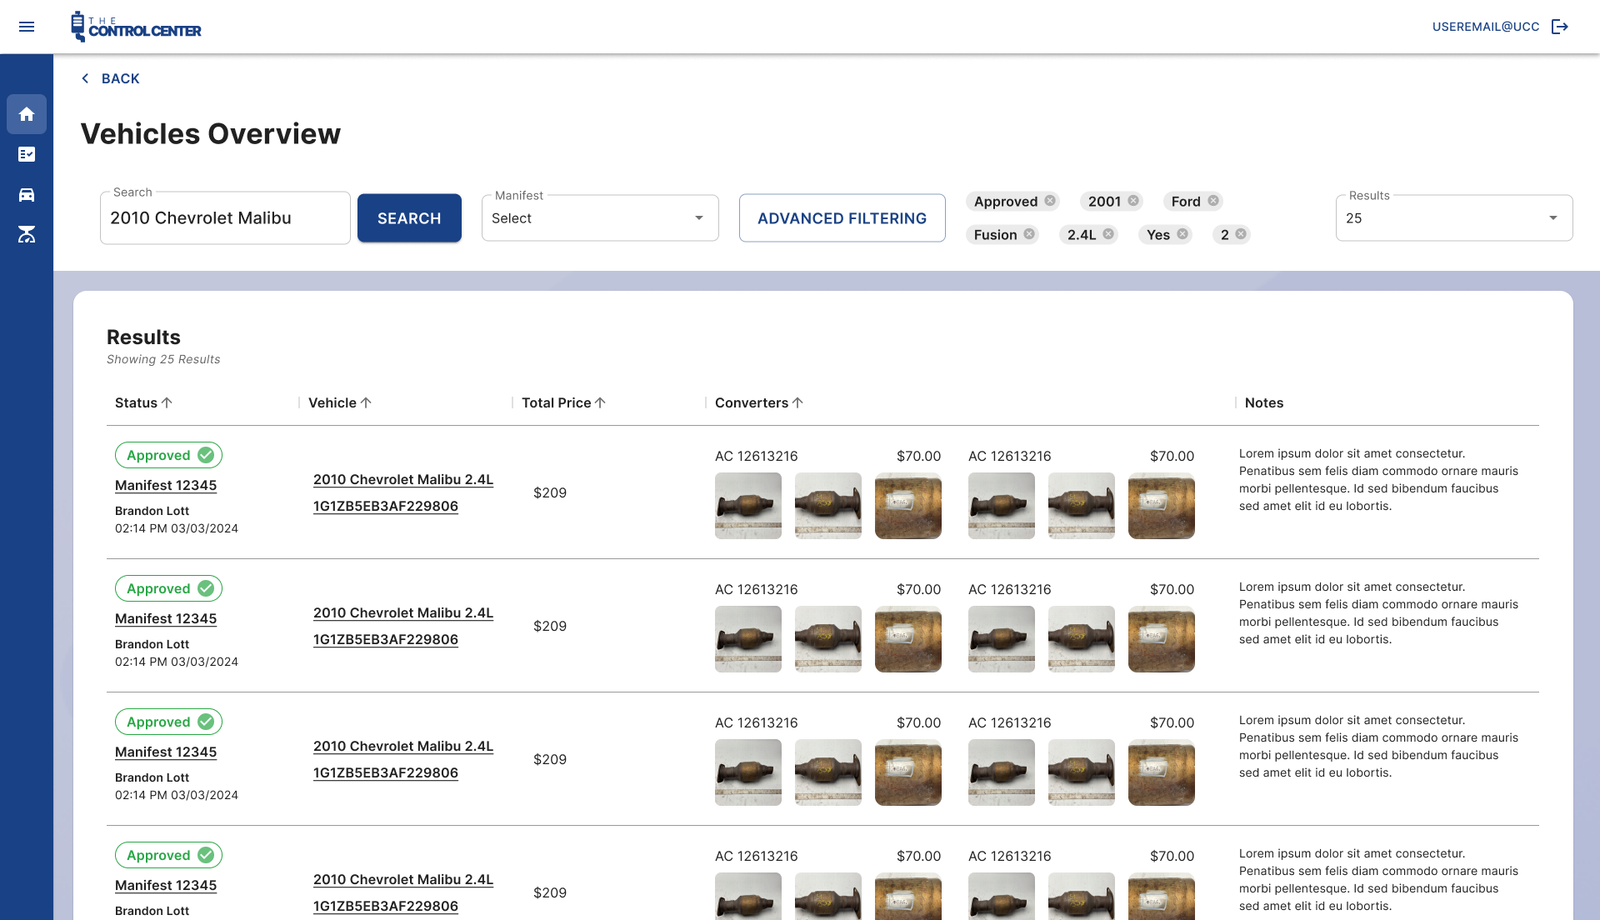Sort by Total Price column
This screenshot has width=1600, height=920.
coord(563,403)
